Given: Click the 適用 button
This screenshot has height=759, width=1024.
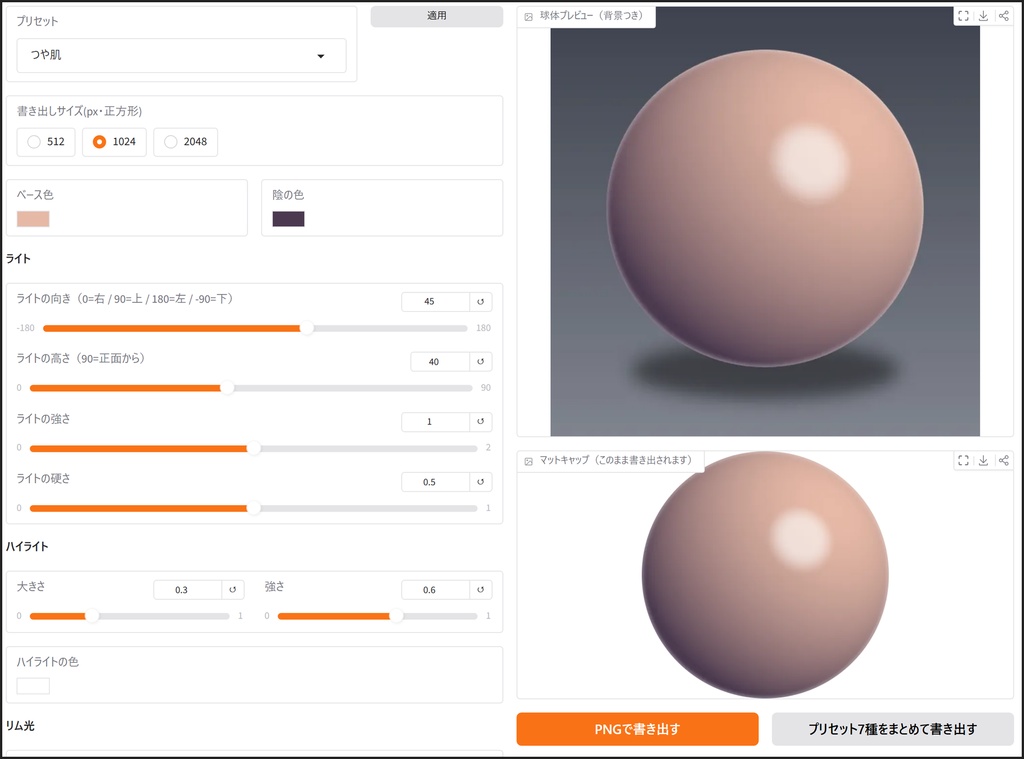Looking at the screenshot, I should pyautogui.click(x=437, y=16).
